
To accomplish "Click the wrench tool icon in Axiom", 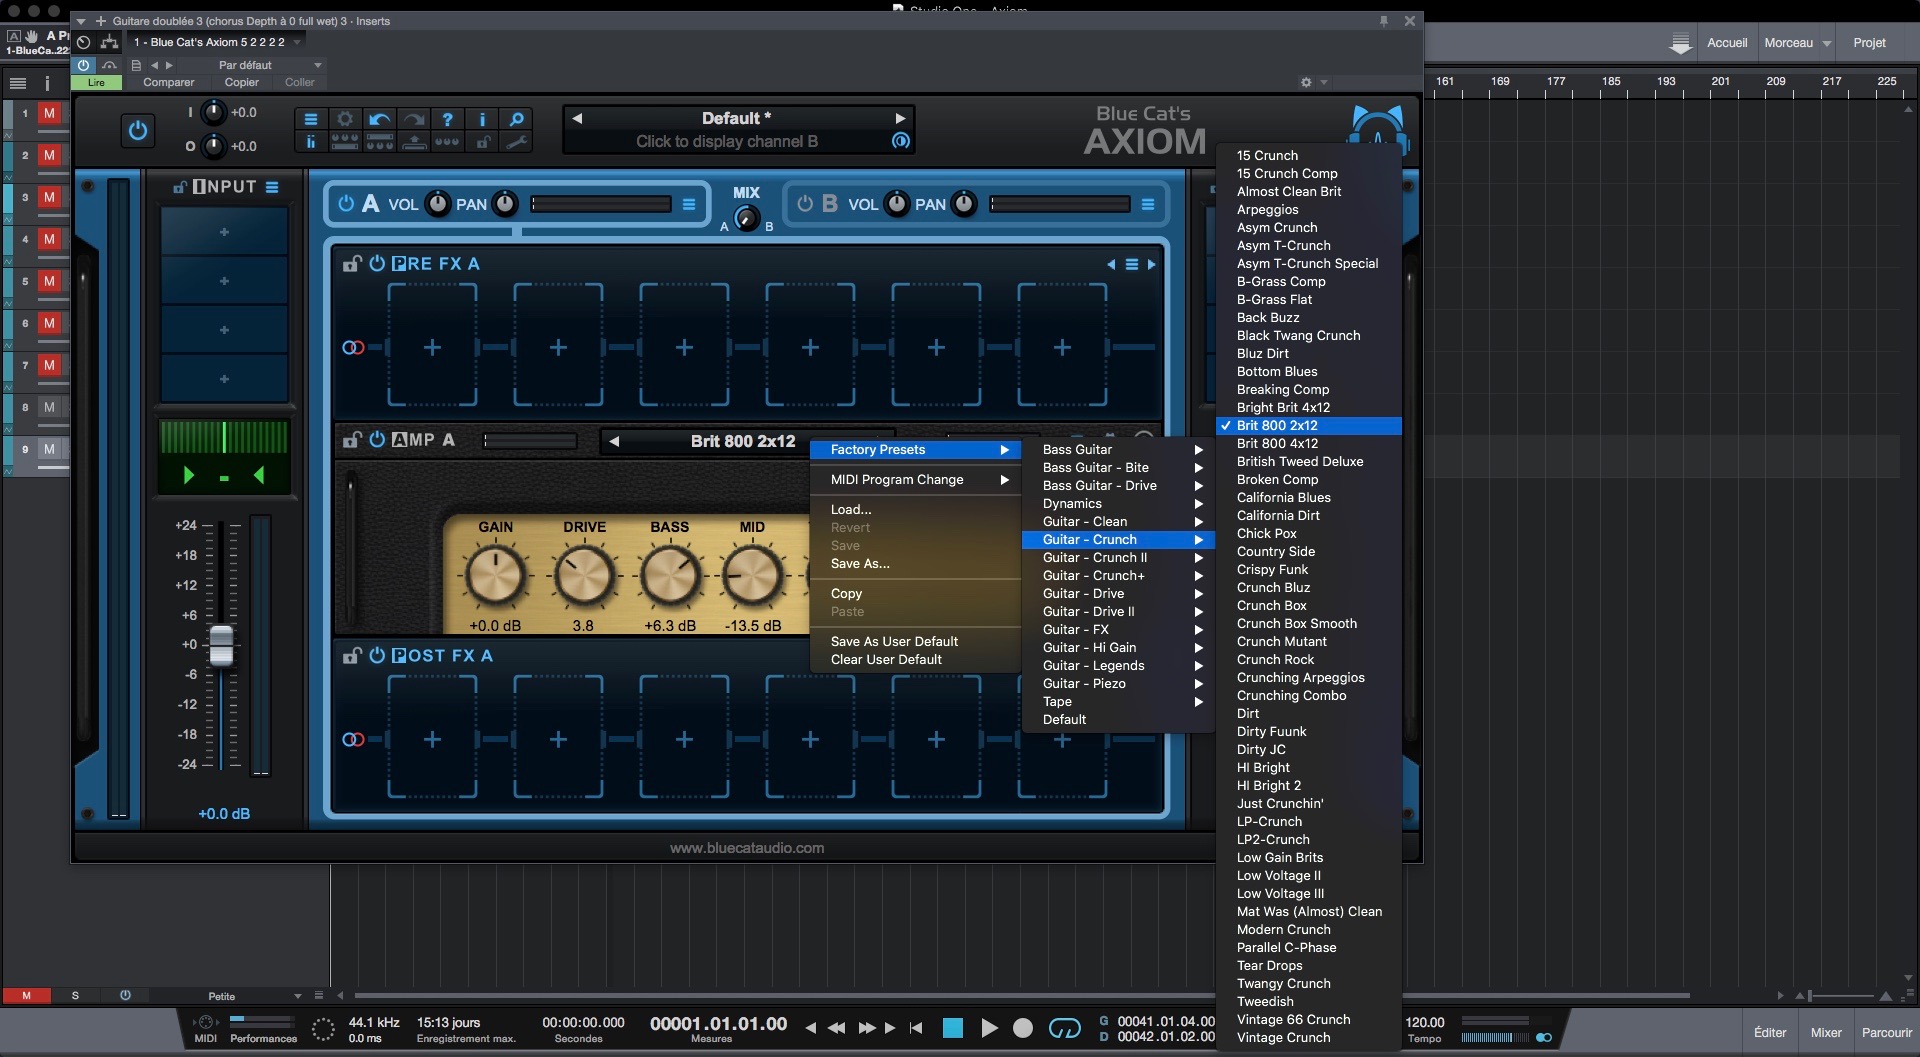I will point(517,143).
